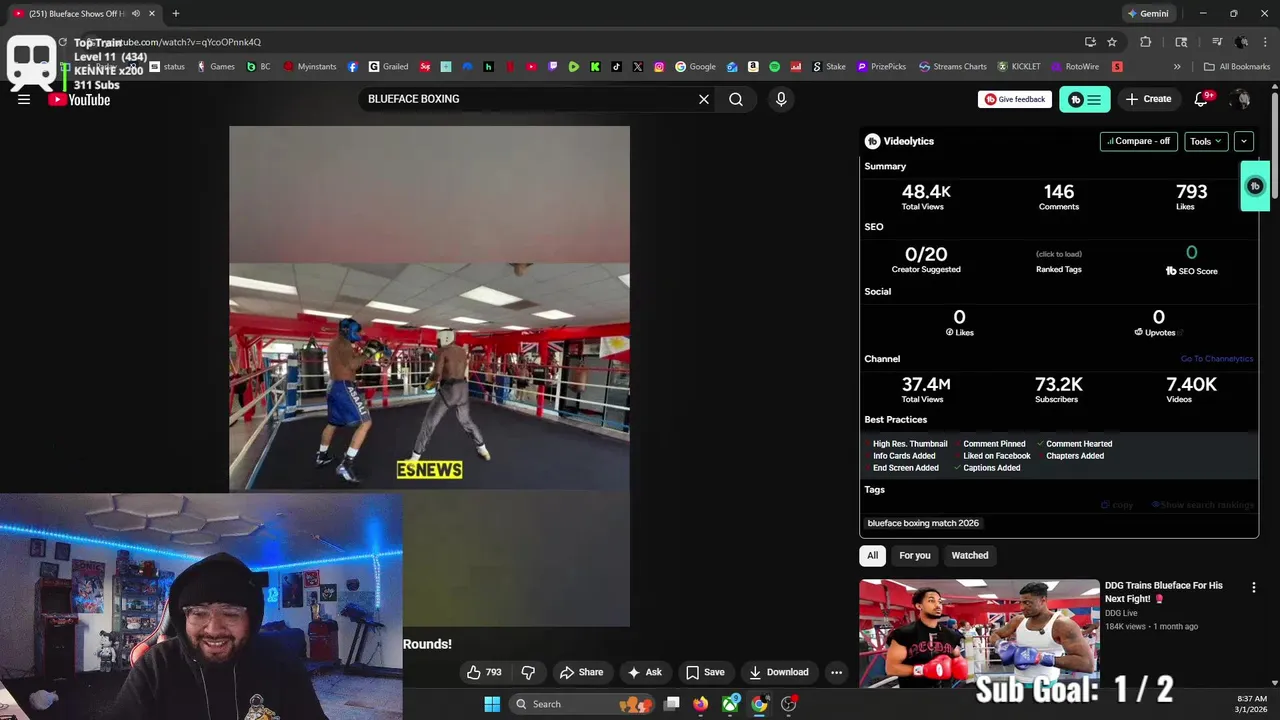Open the YouTube hamburger guide menu
The width and height of the screenshot is (1280, 720).
coord(24,99)
